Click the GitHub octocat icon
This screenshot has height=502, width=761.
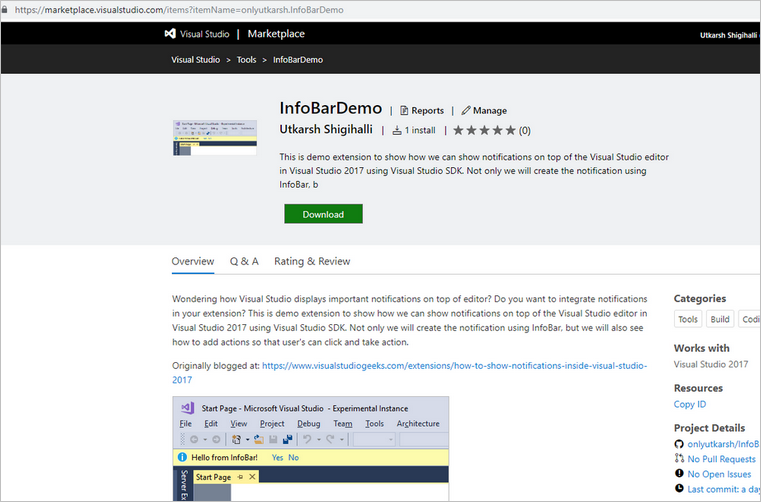[x=679, y=444]
